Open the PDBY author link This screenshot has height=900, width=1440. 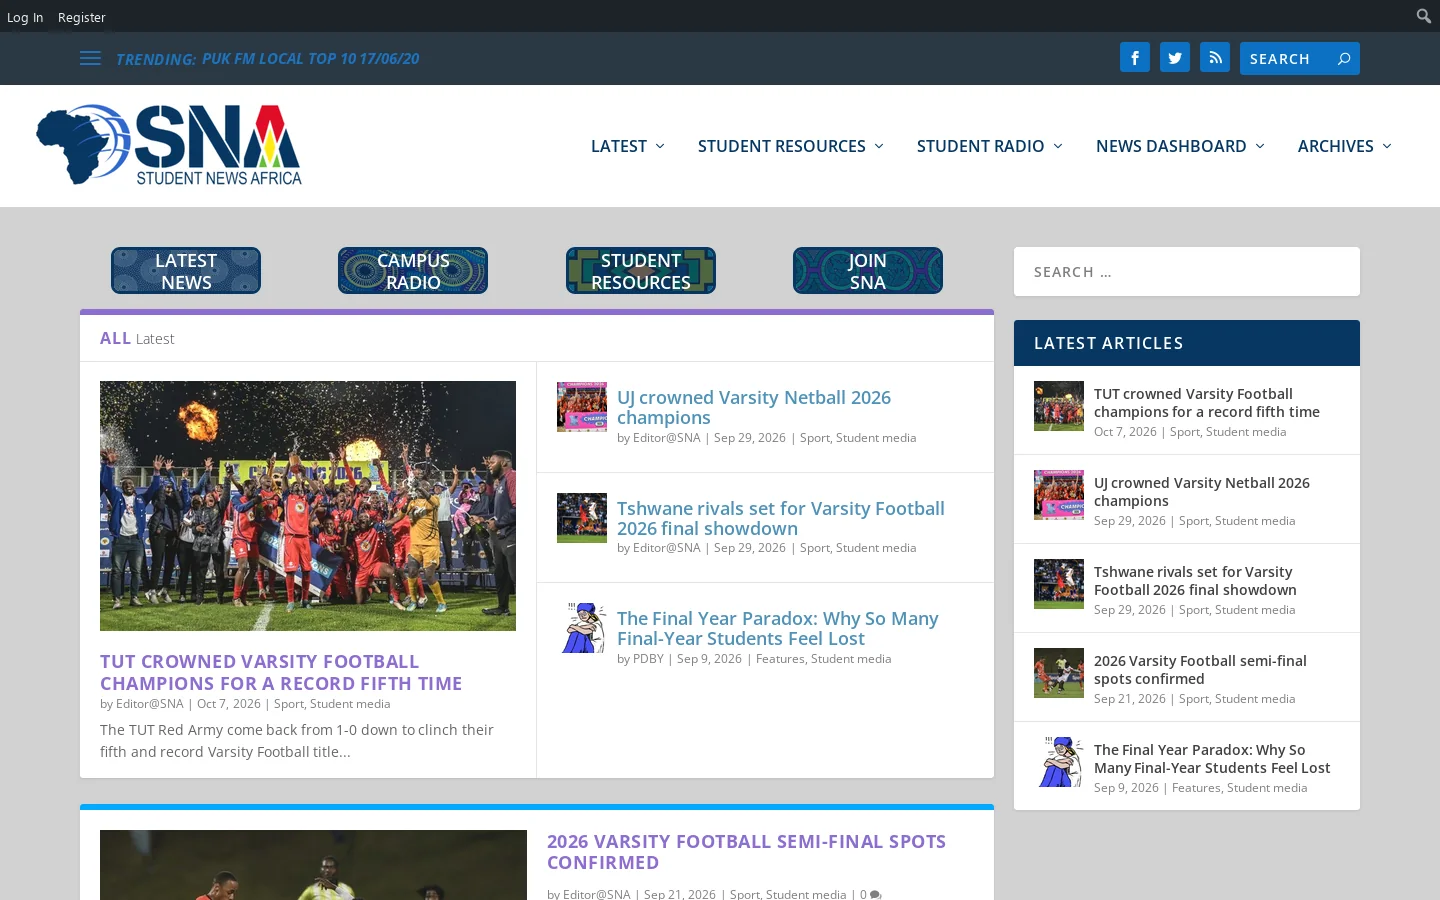pos(648,659)
